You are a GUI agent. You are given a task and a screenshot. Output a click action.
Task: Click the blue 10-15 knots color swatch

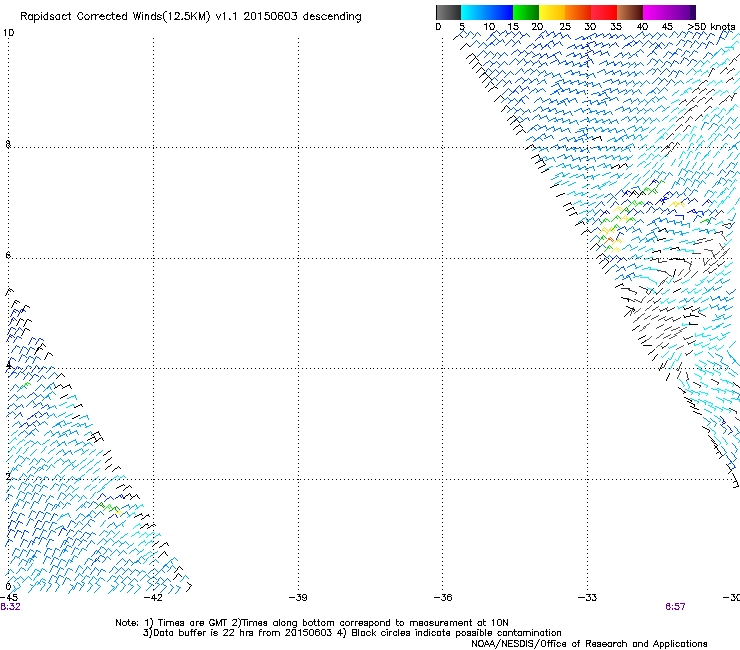(500, 12)
